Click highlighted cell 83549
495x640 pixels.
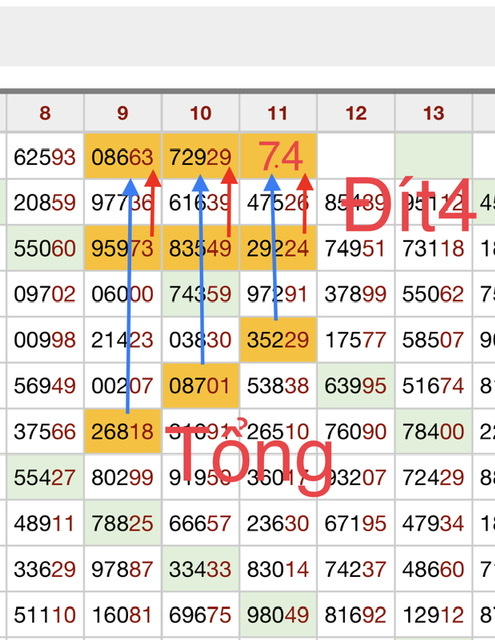click(200, 248)
